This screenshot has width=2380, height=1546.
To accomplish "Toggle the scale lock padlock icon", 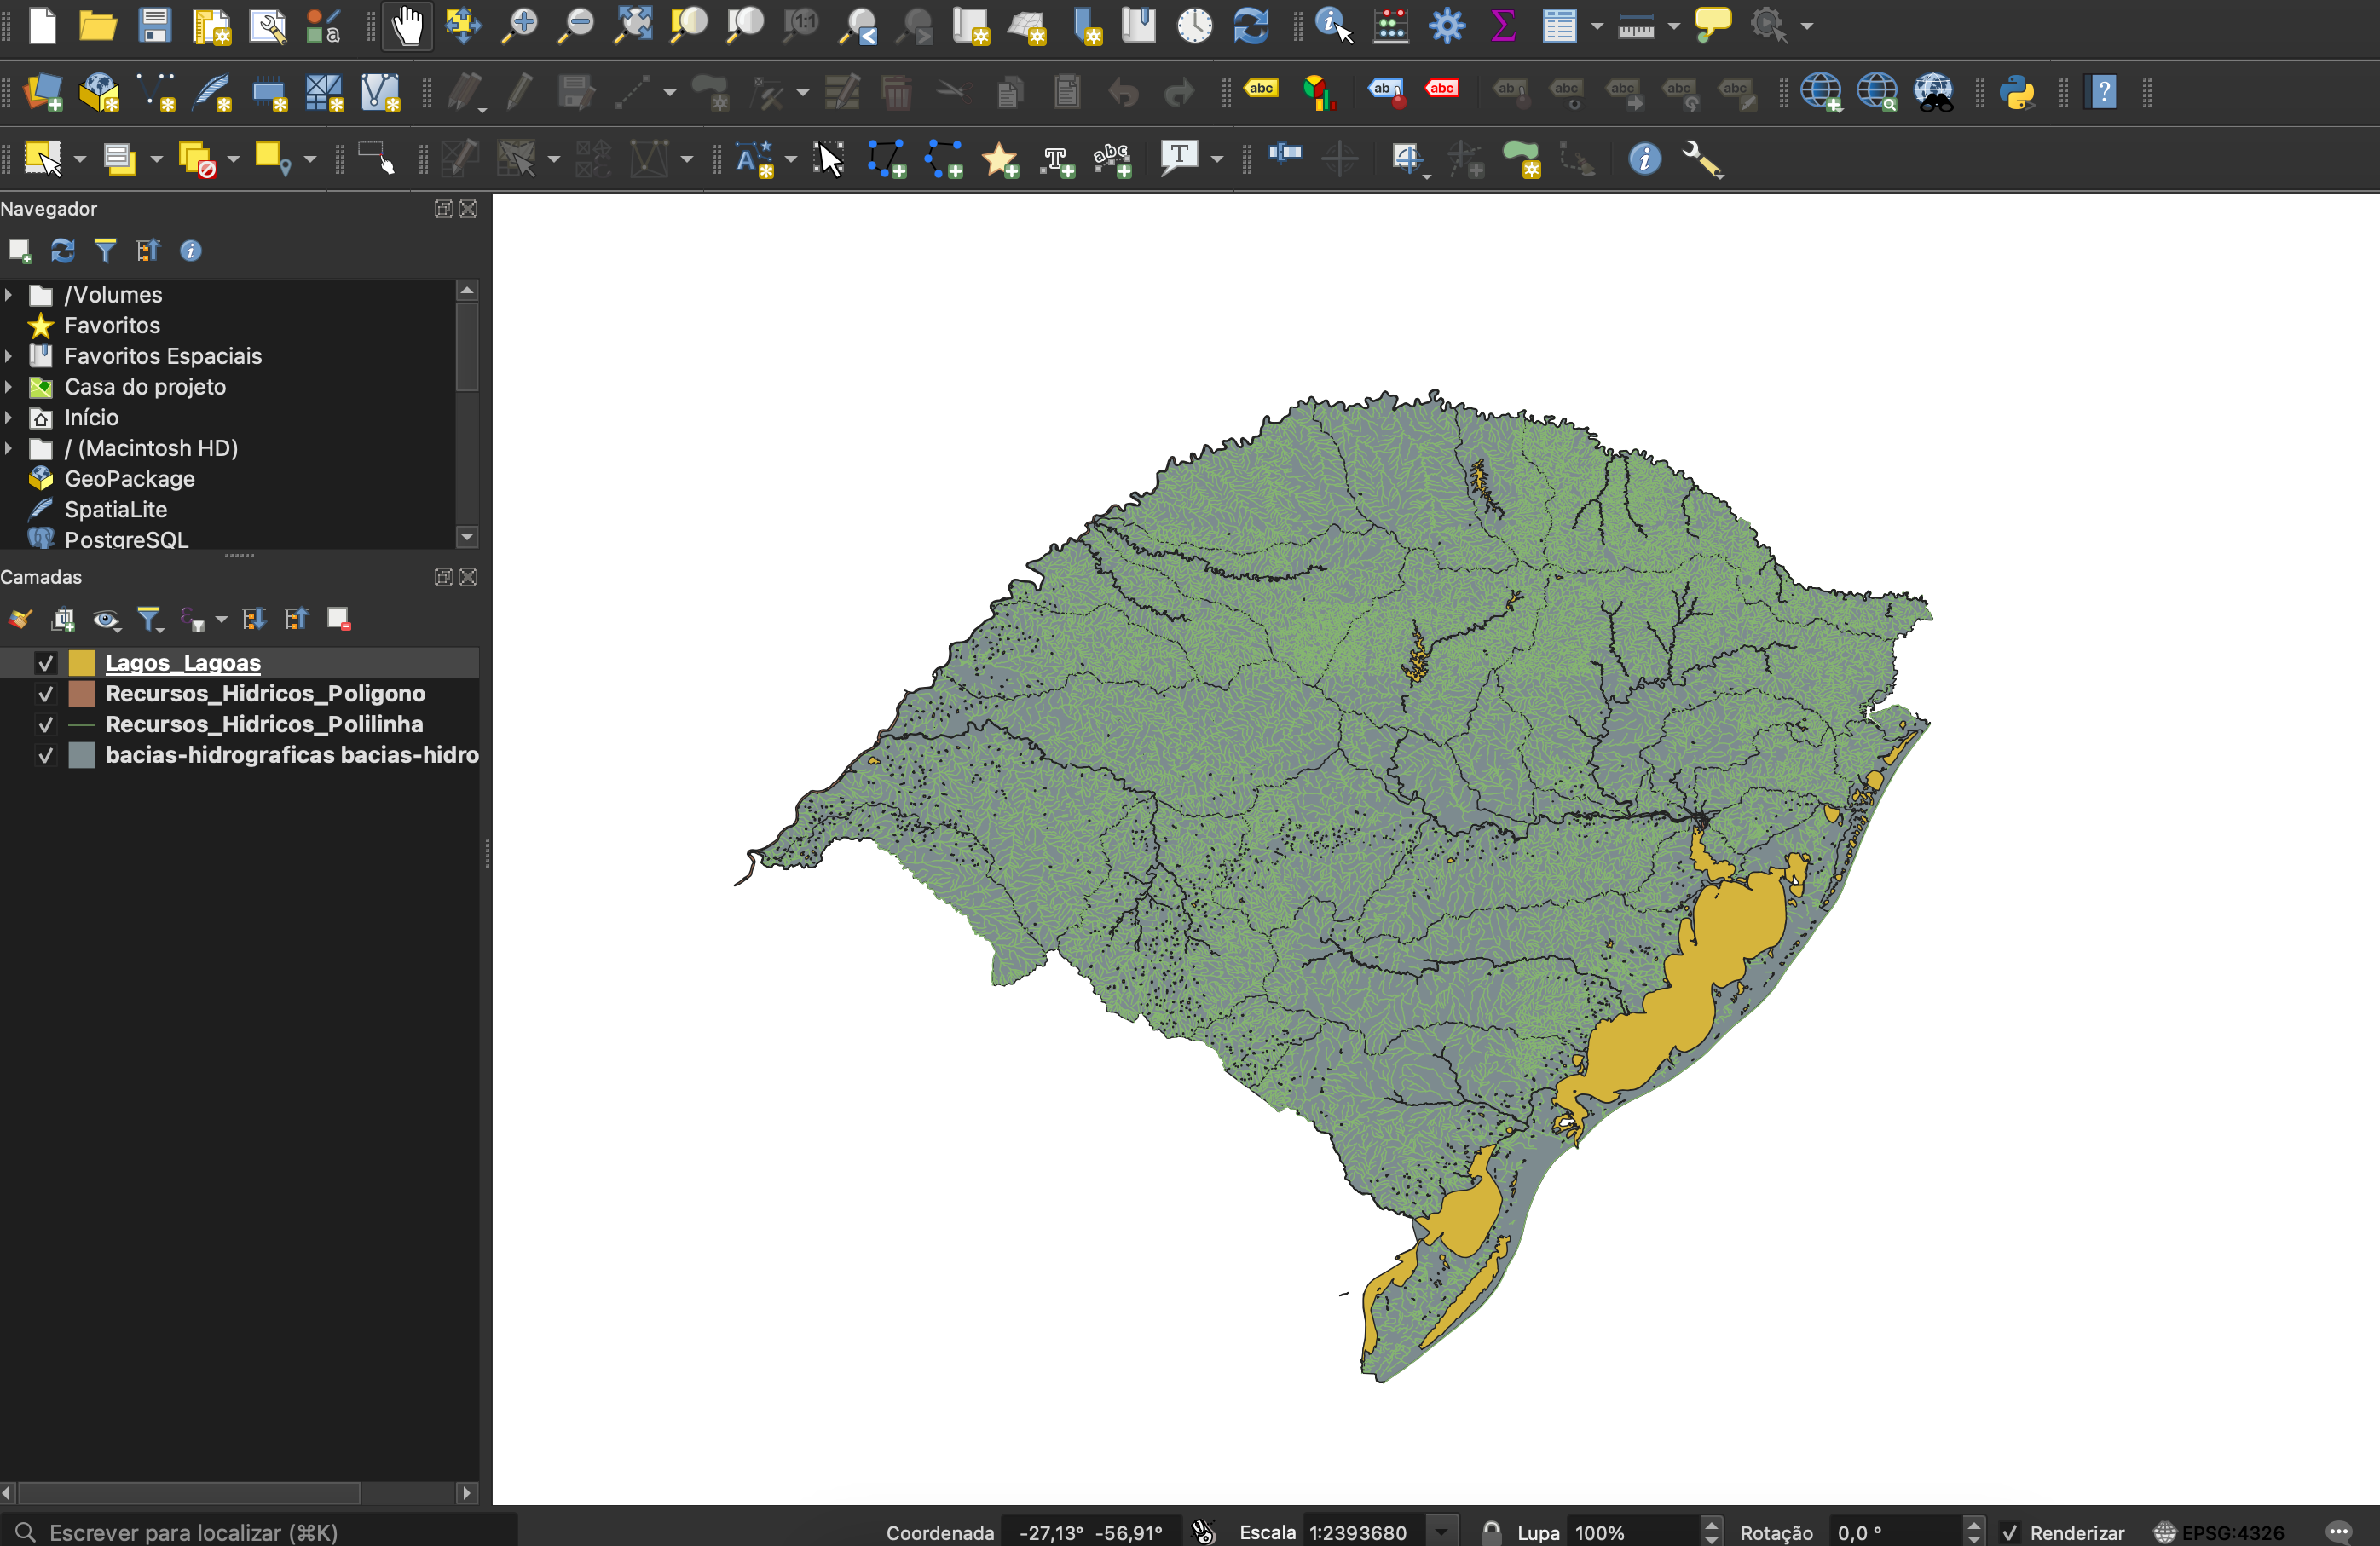I will point(1491,1532).
